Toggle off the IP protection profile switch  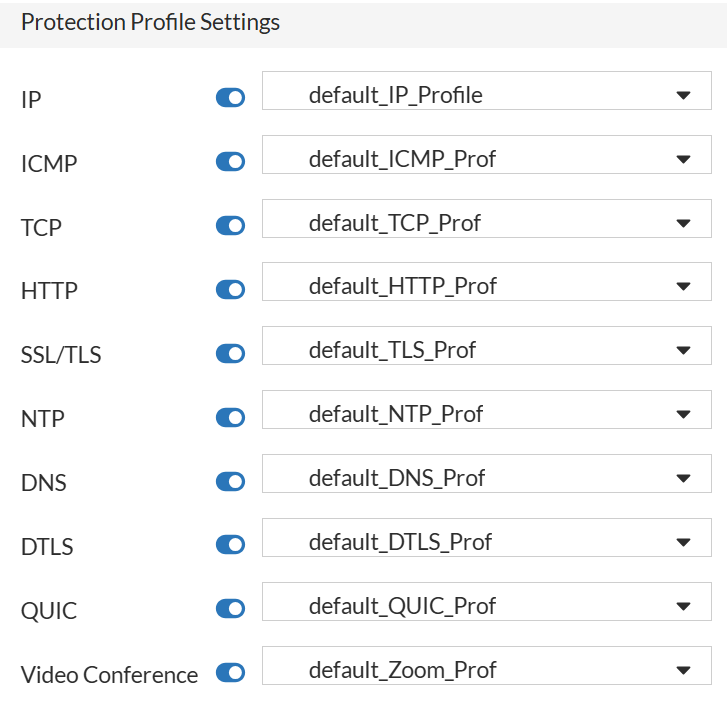tap(230, 98)
